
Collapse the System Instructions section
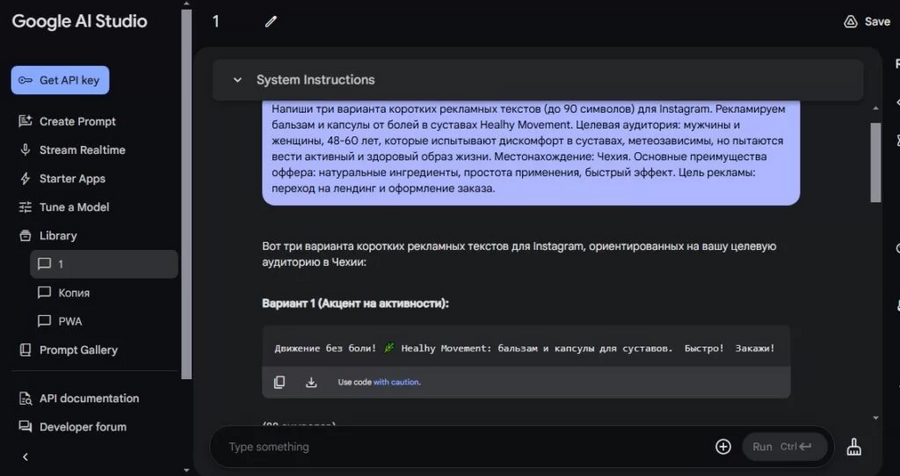[238, 80]
